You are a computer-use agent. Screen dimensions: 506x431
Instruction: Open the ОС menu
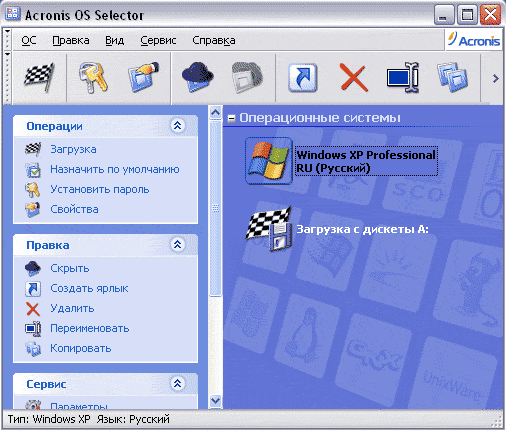coord(29,40)
